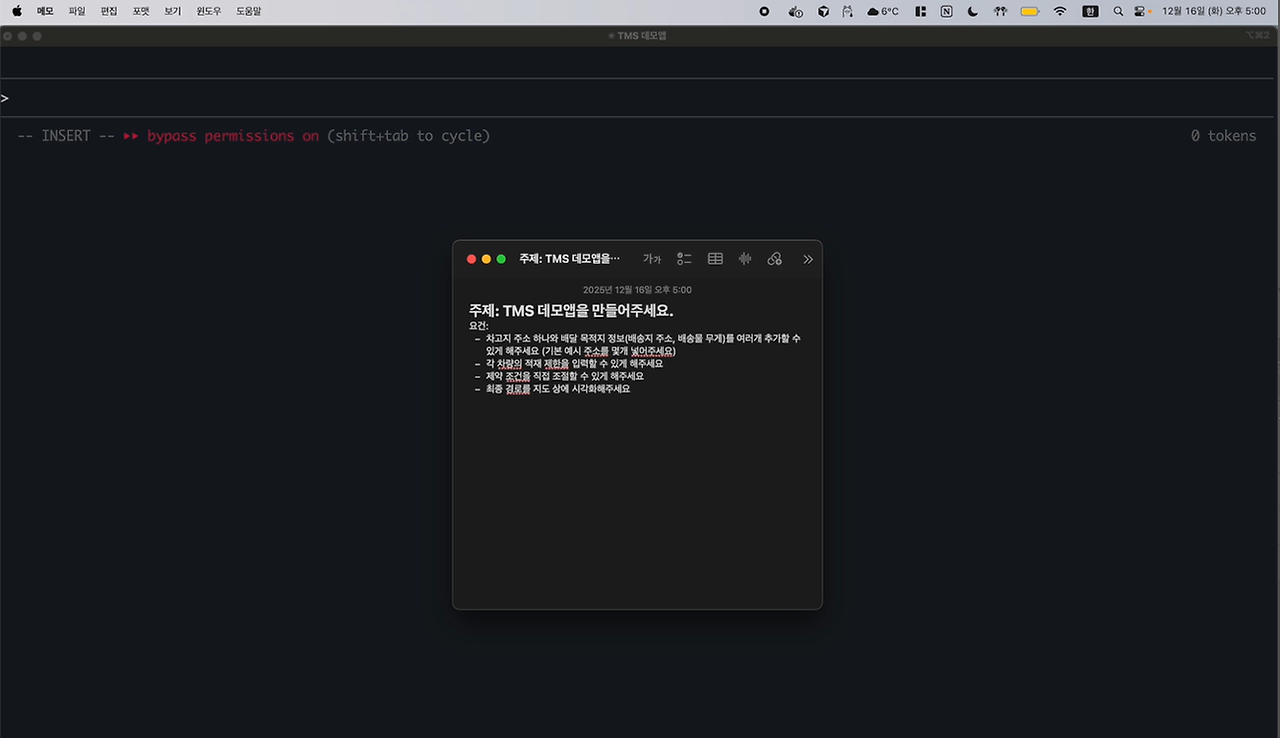Open the 파일 menu
Image resolution: width=1280 pixels, height=738 pixels.
(x=77, y=11)
